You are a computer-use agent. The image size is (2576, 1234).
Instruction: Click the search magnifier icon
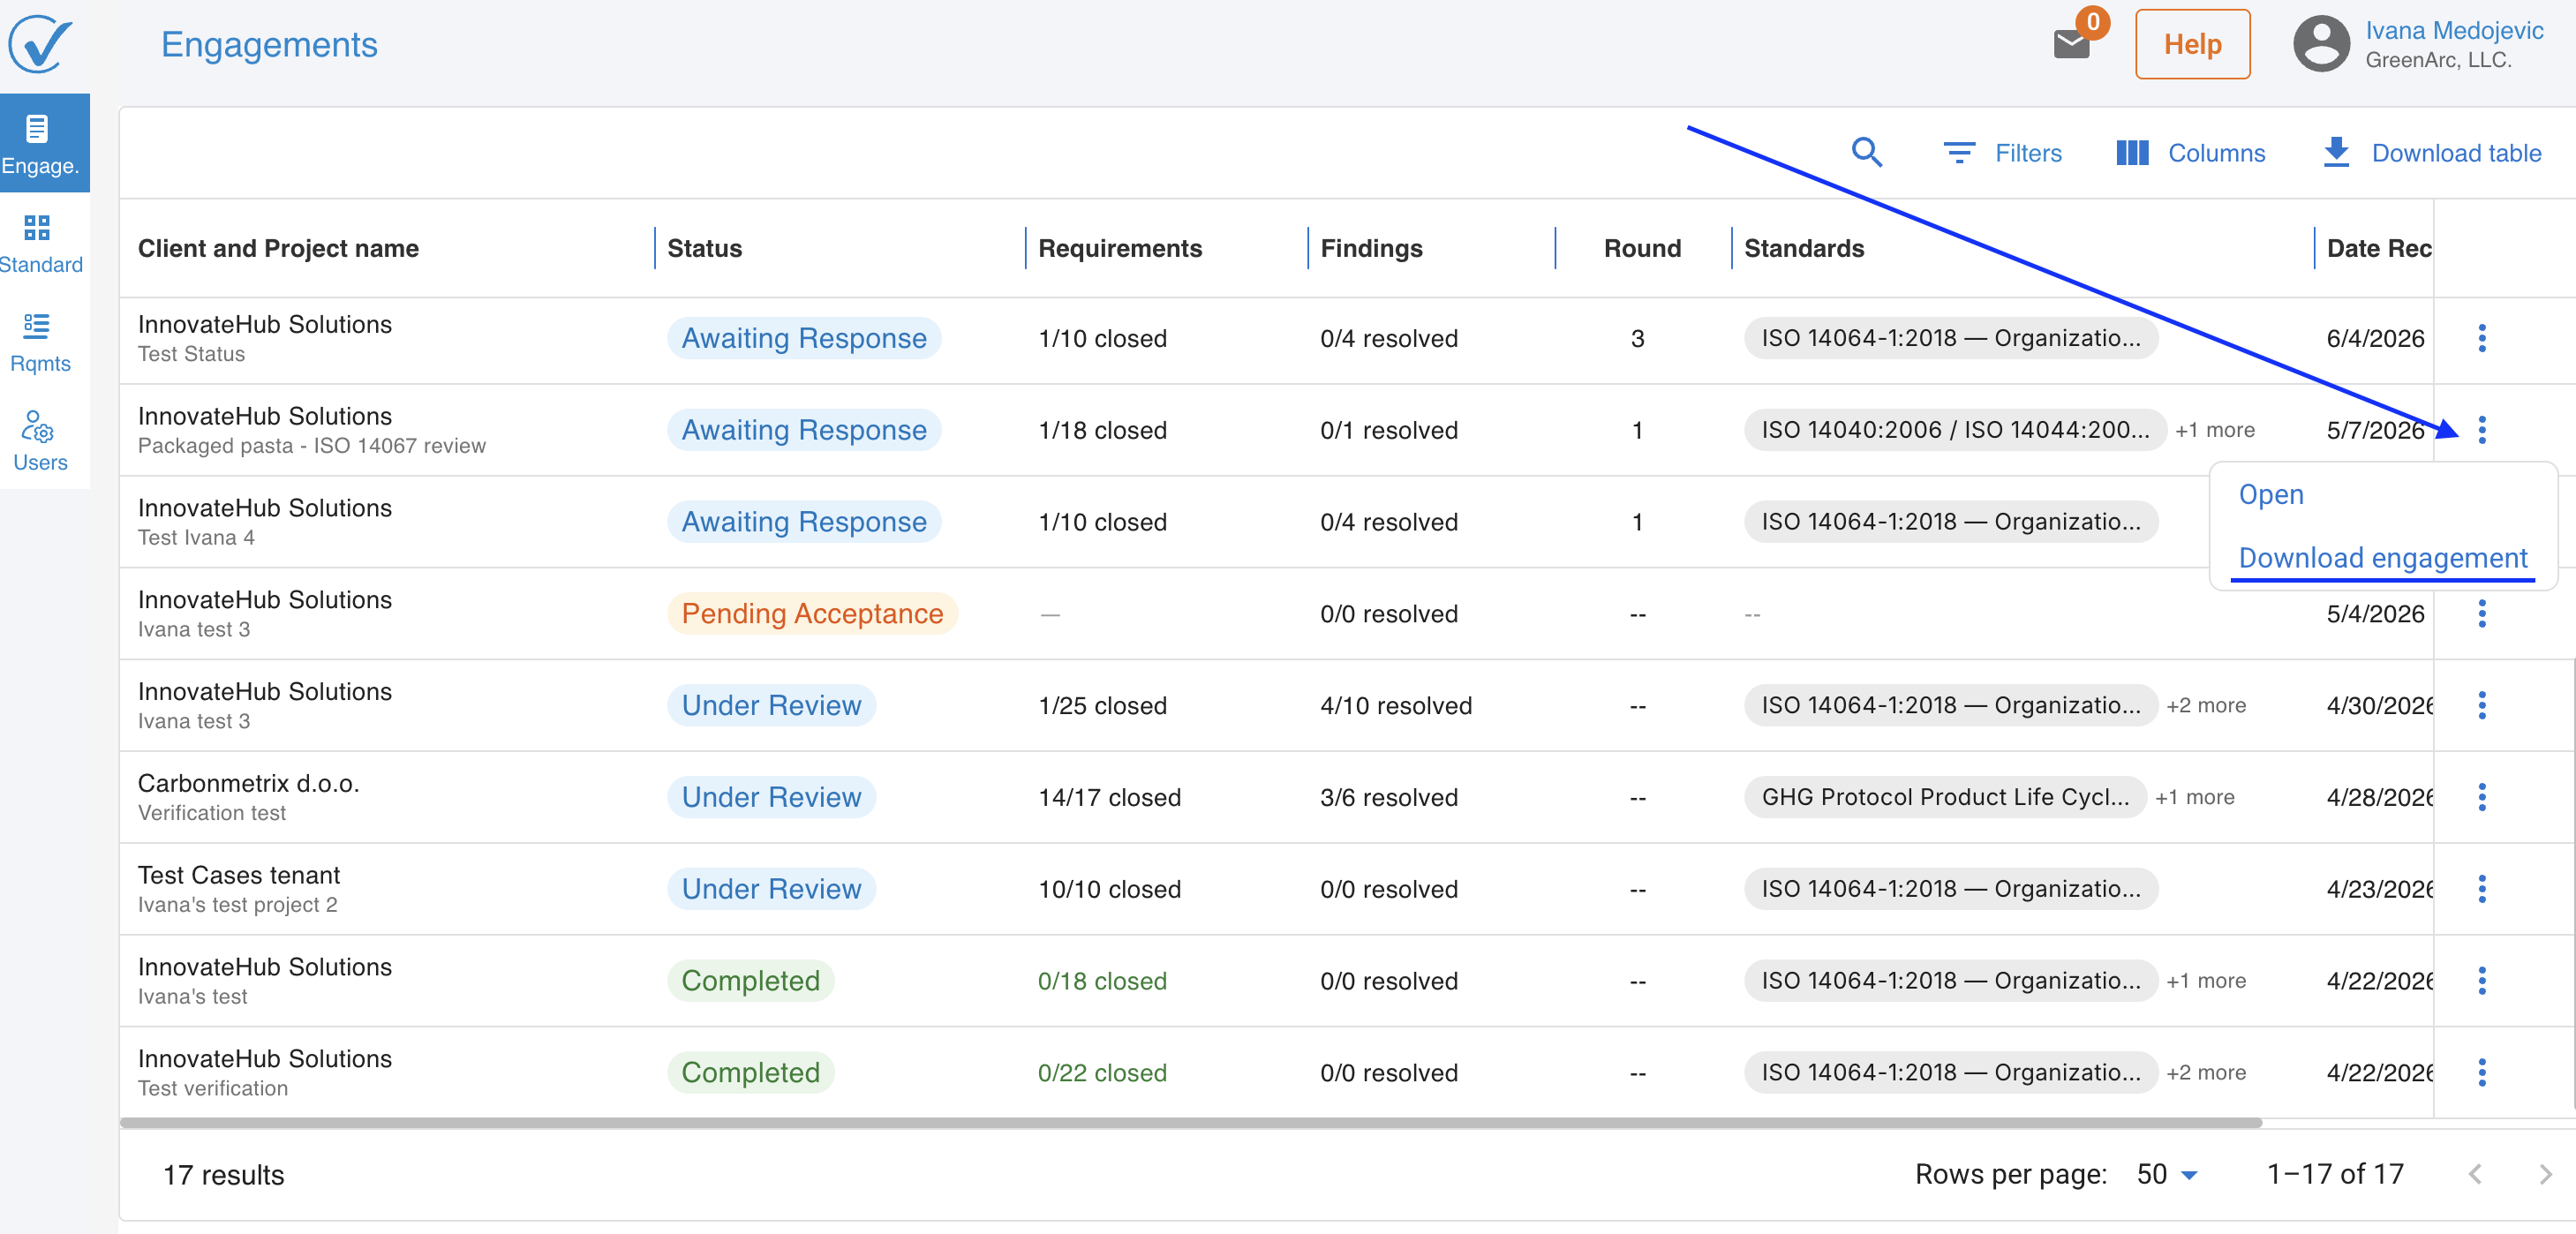[x=1866, y=153]
